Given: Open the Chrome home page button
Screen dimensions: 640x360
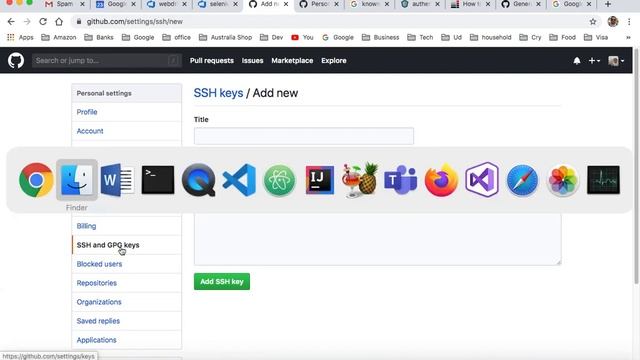Looking at the screenshot, I should (x=59, y=22).
